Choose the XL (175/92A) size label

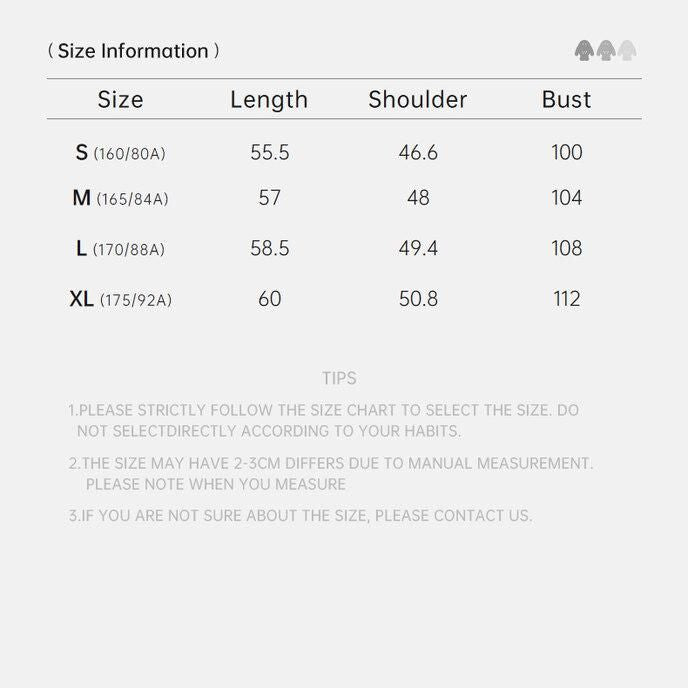(x=120, y=299)
